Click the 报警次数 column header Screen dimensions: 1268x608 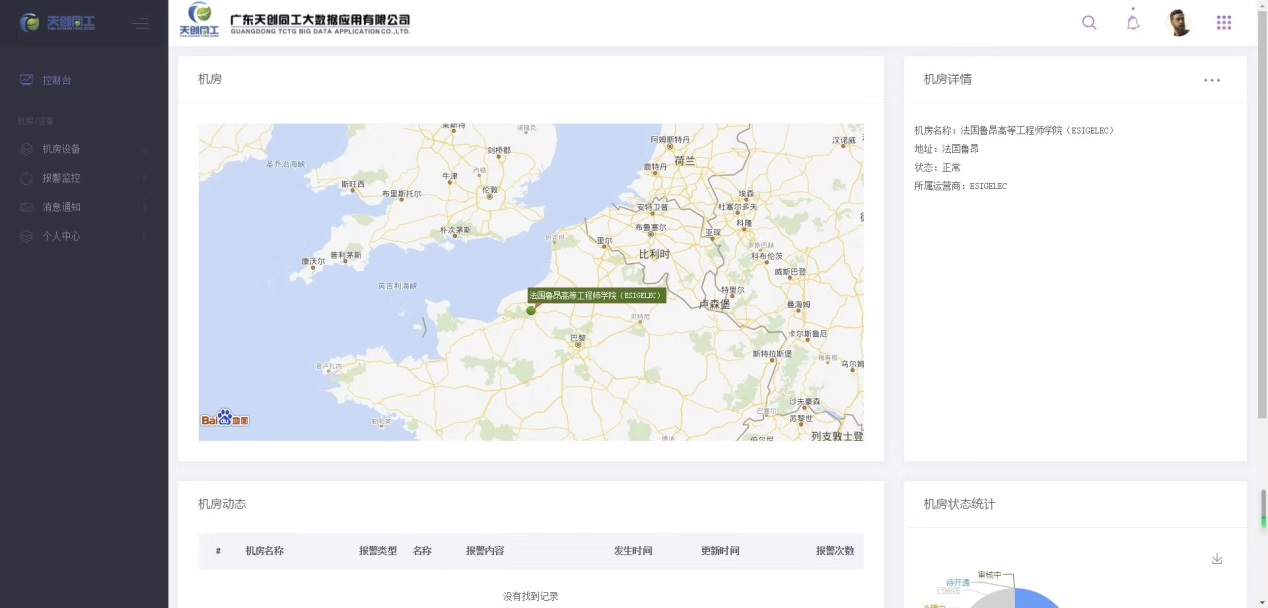tap(835, 551)
